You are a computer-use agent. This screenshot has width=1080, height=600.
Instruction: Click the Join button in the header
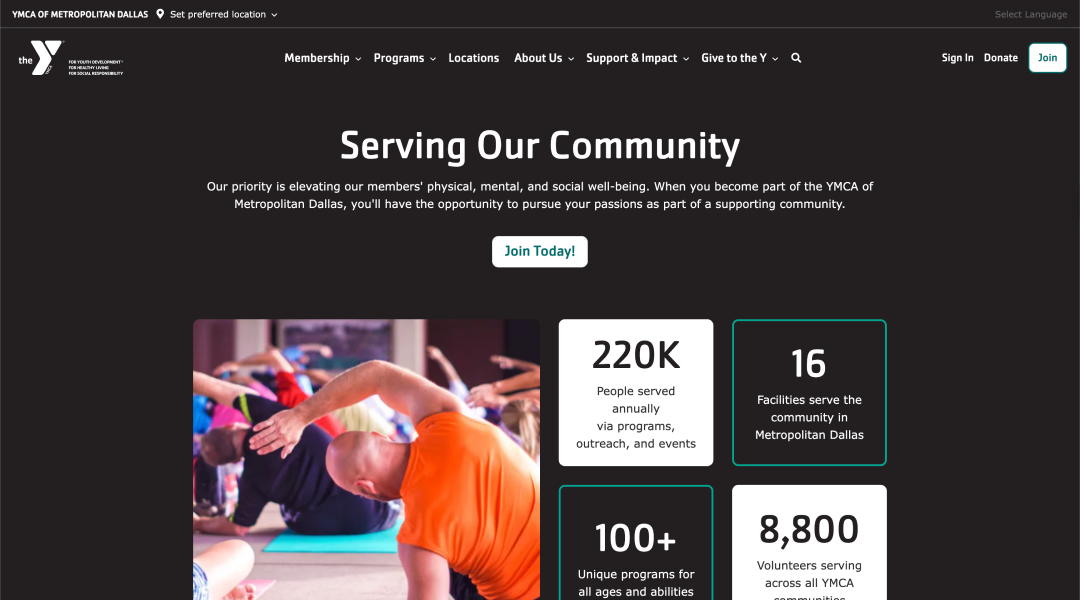1047,58
